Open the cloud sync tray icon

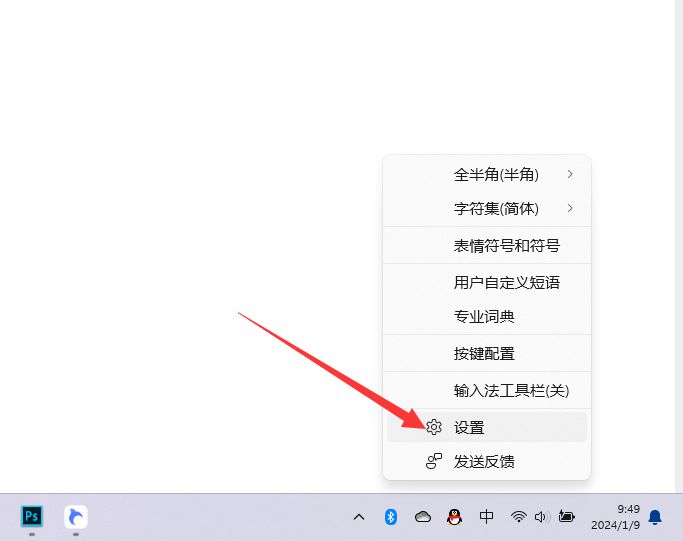click(x=423, y=517)
